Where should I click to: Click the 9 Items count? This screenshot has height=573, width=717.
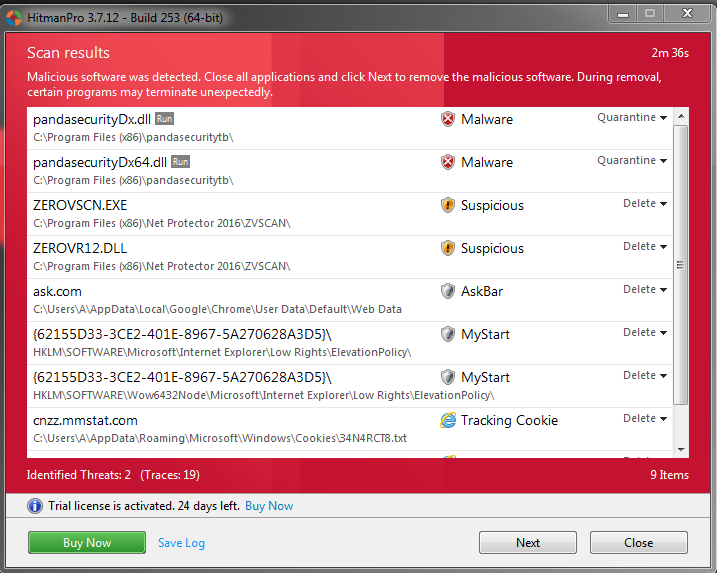pyautogui.click(x=669, y=475)
